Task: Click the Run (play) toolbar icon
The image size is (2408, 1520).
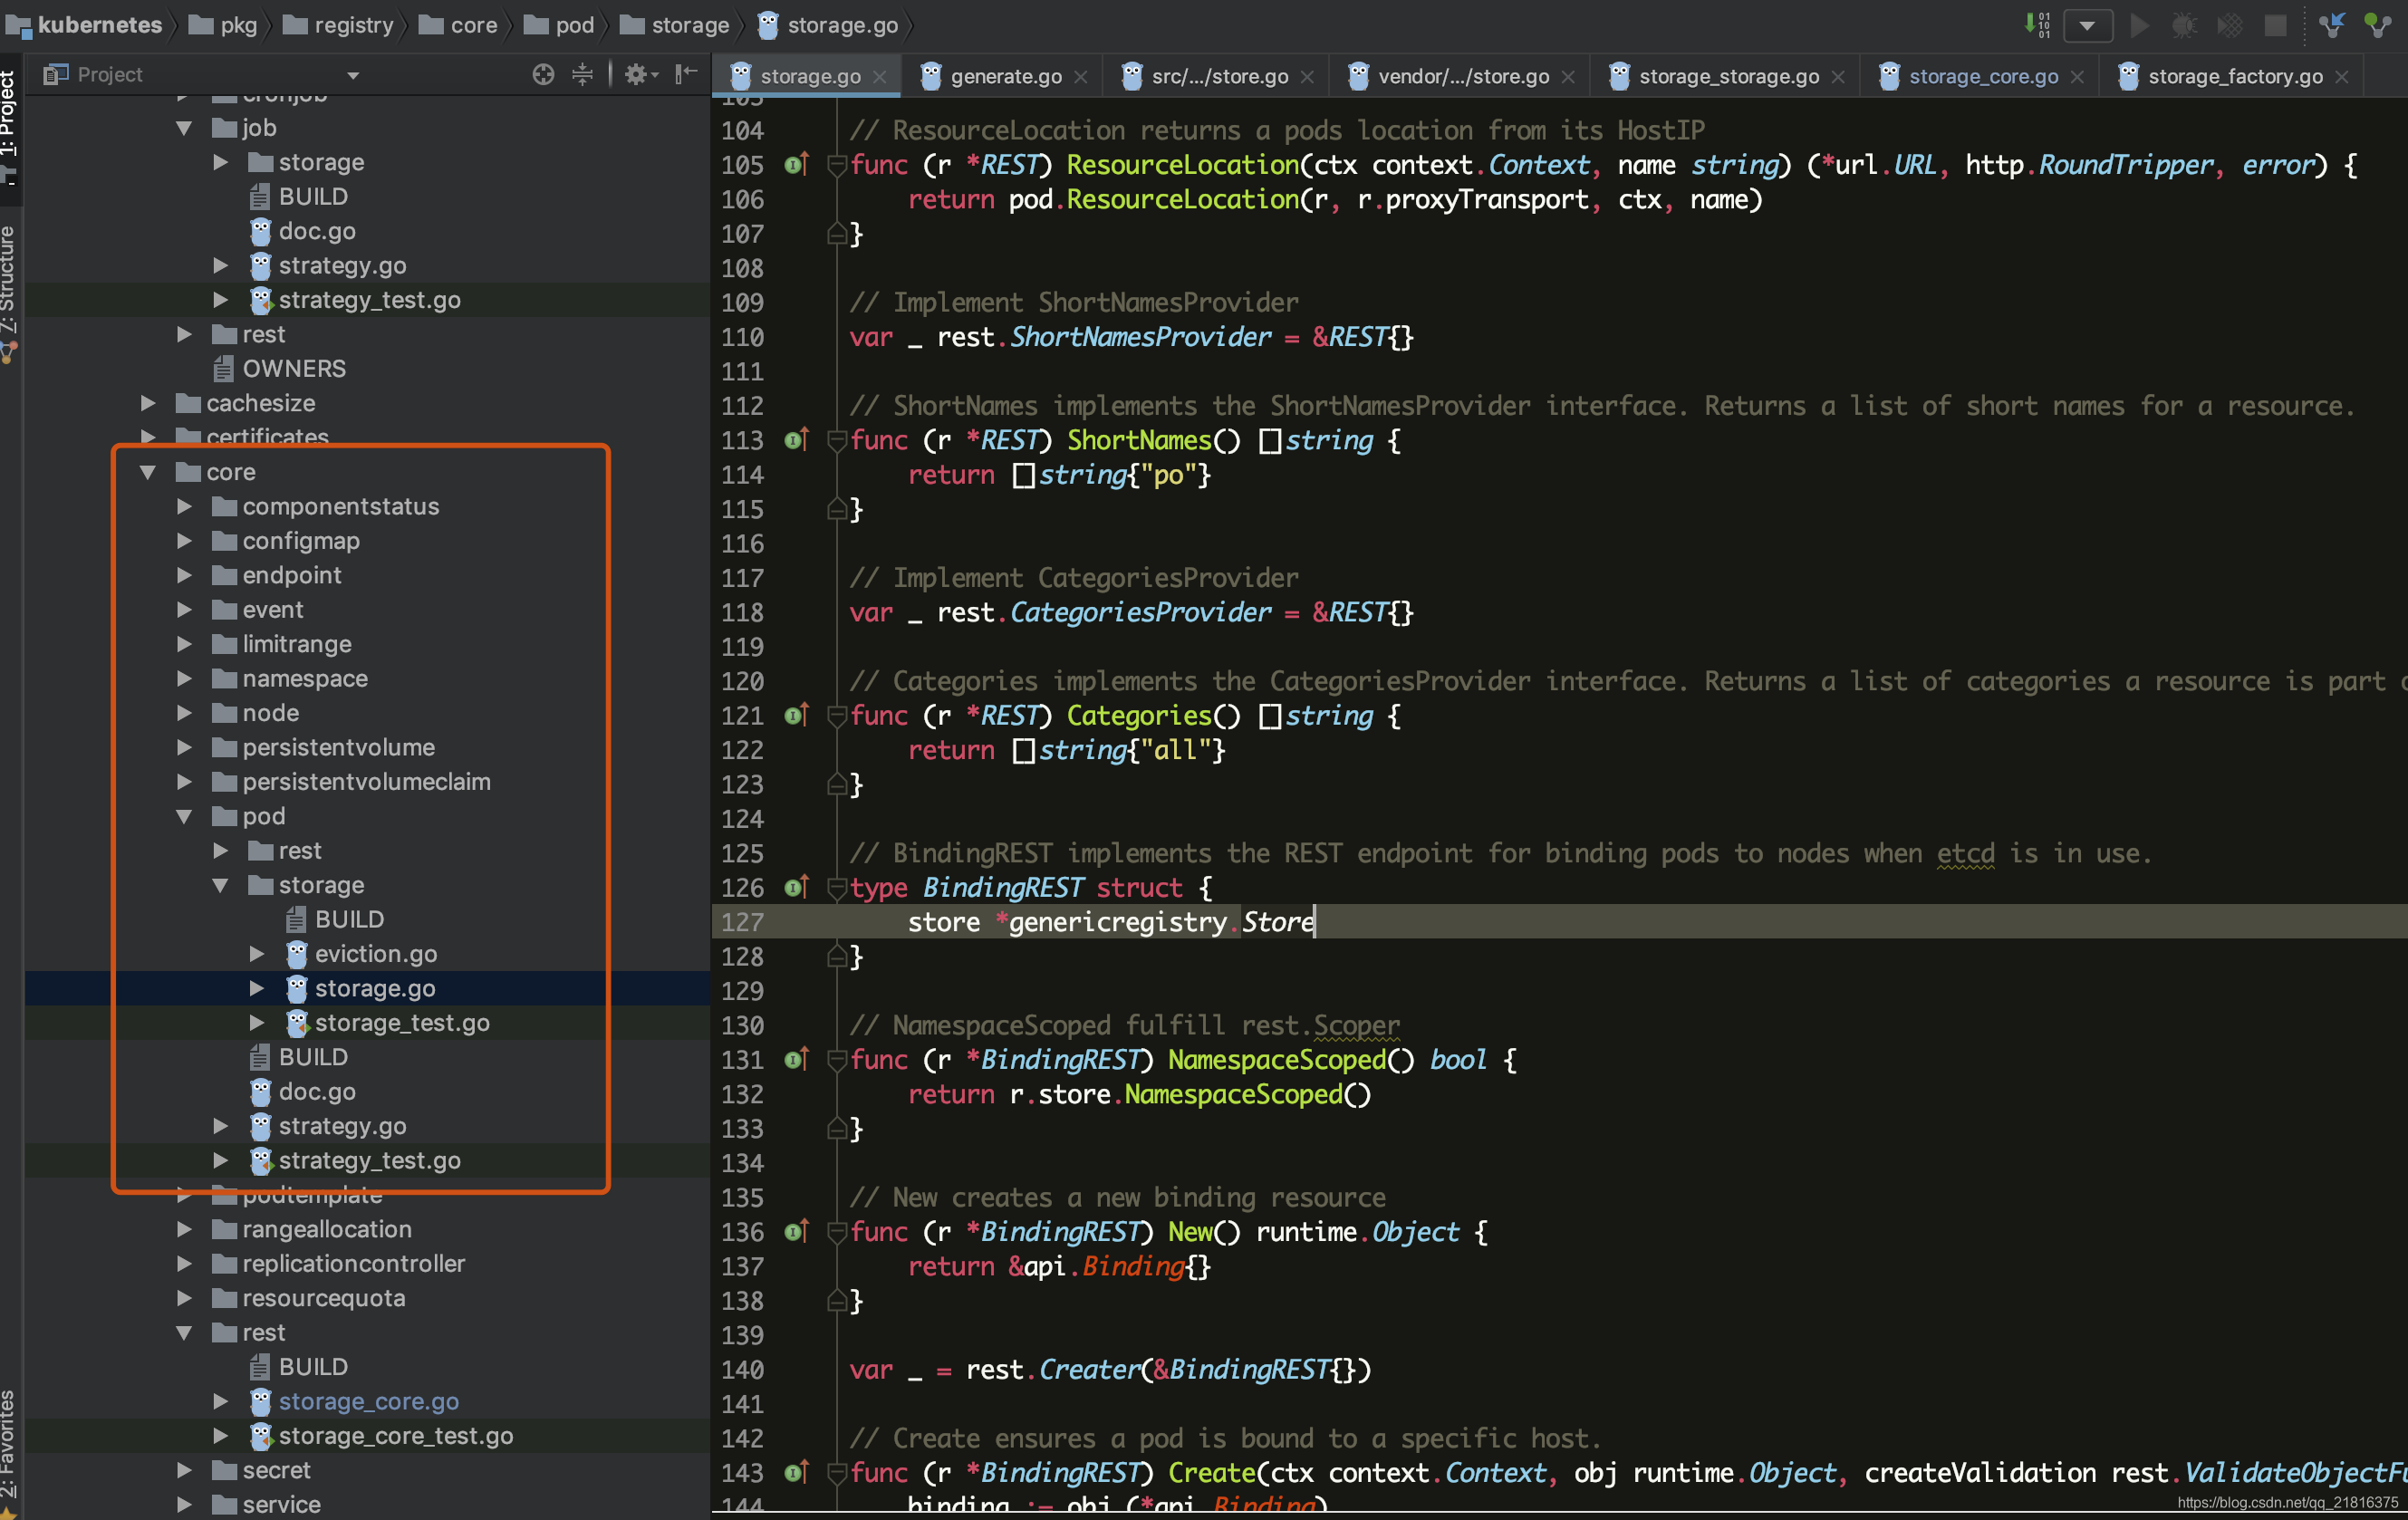Action: coord(2139,25)
